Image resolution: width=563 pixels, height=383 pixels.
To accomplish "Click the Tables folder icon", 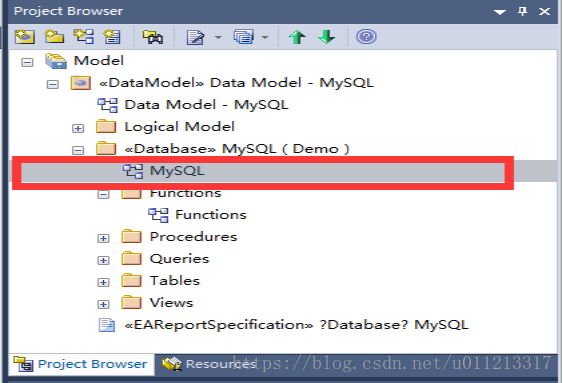I will point(131,280).
